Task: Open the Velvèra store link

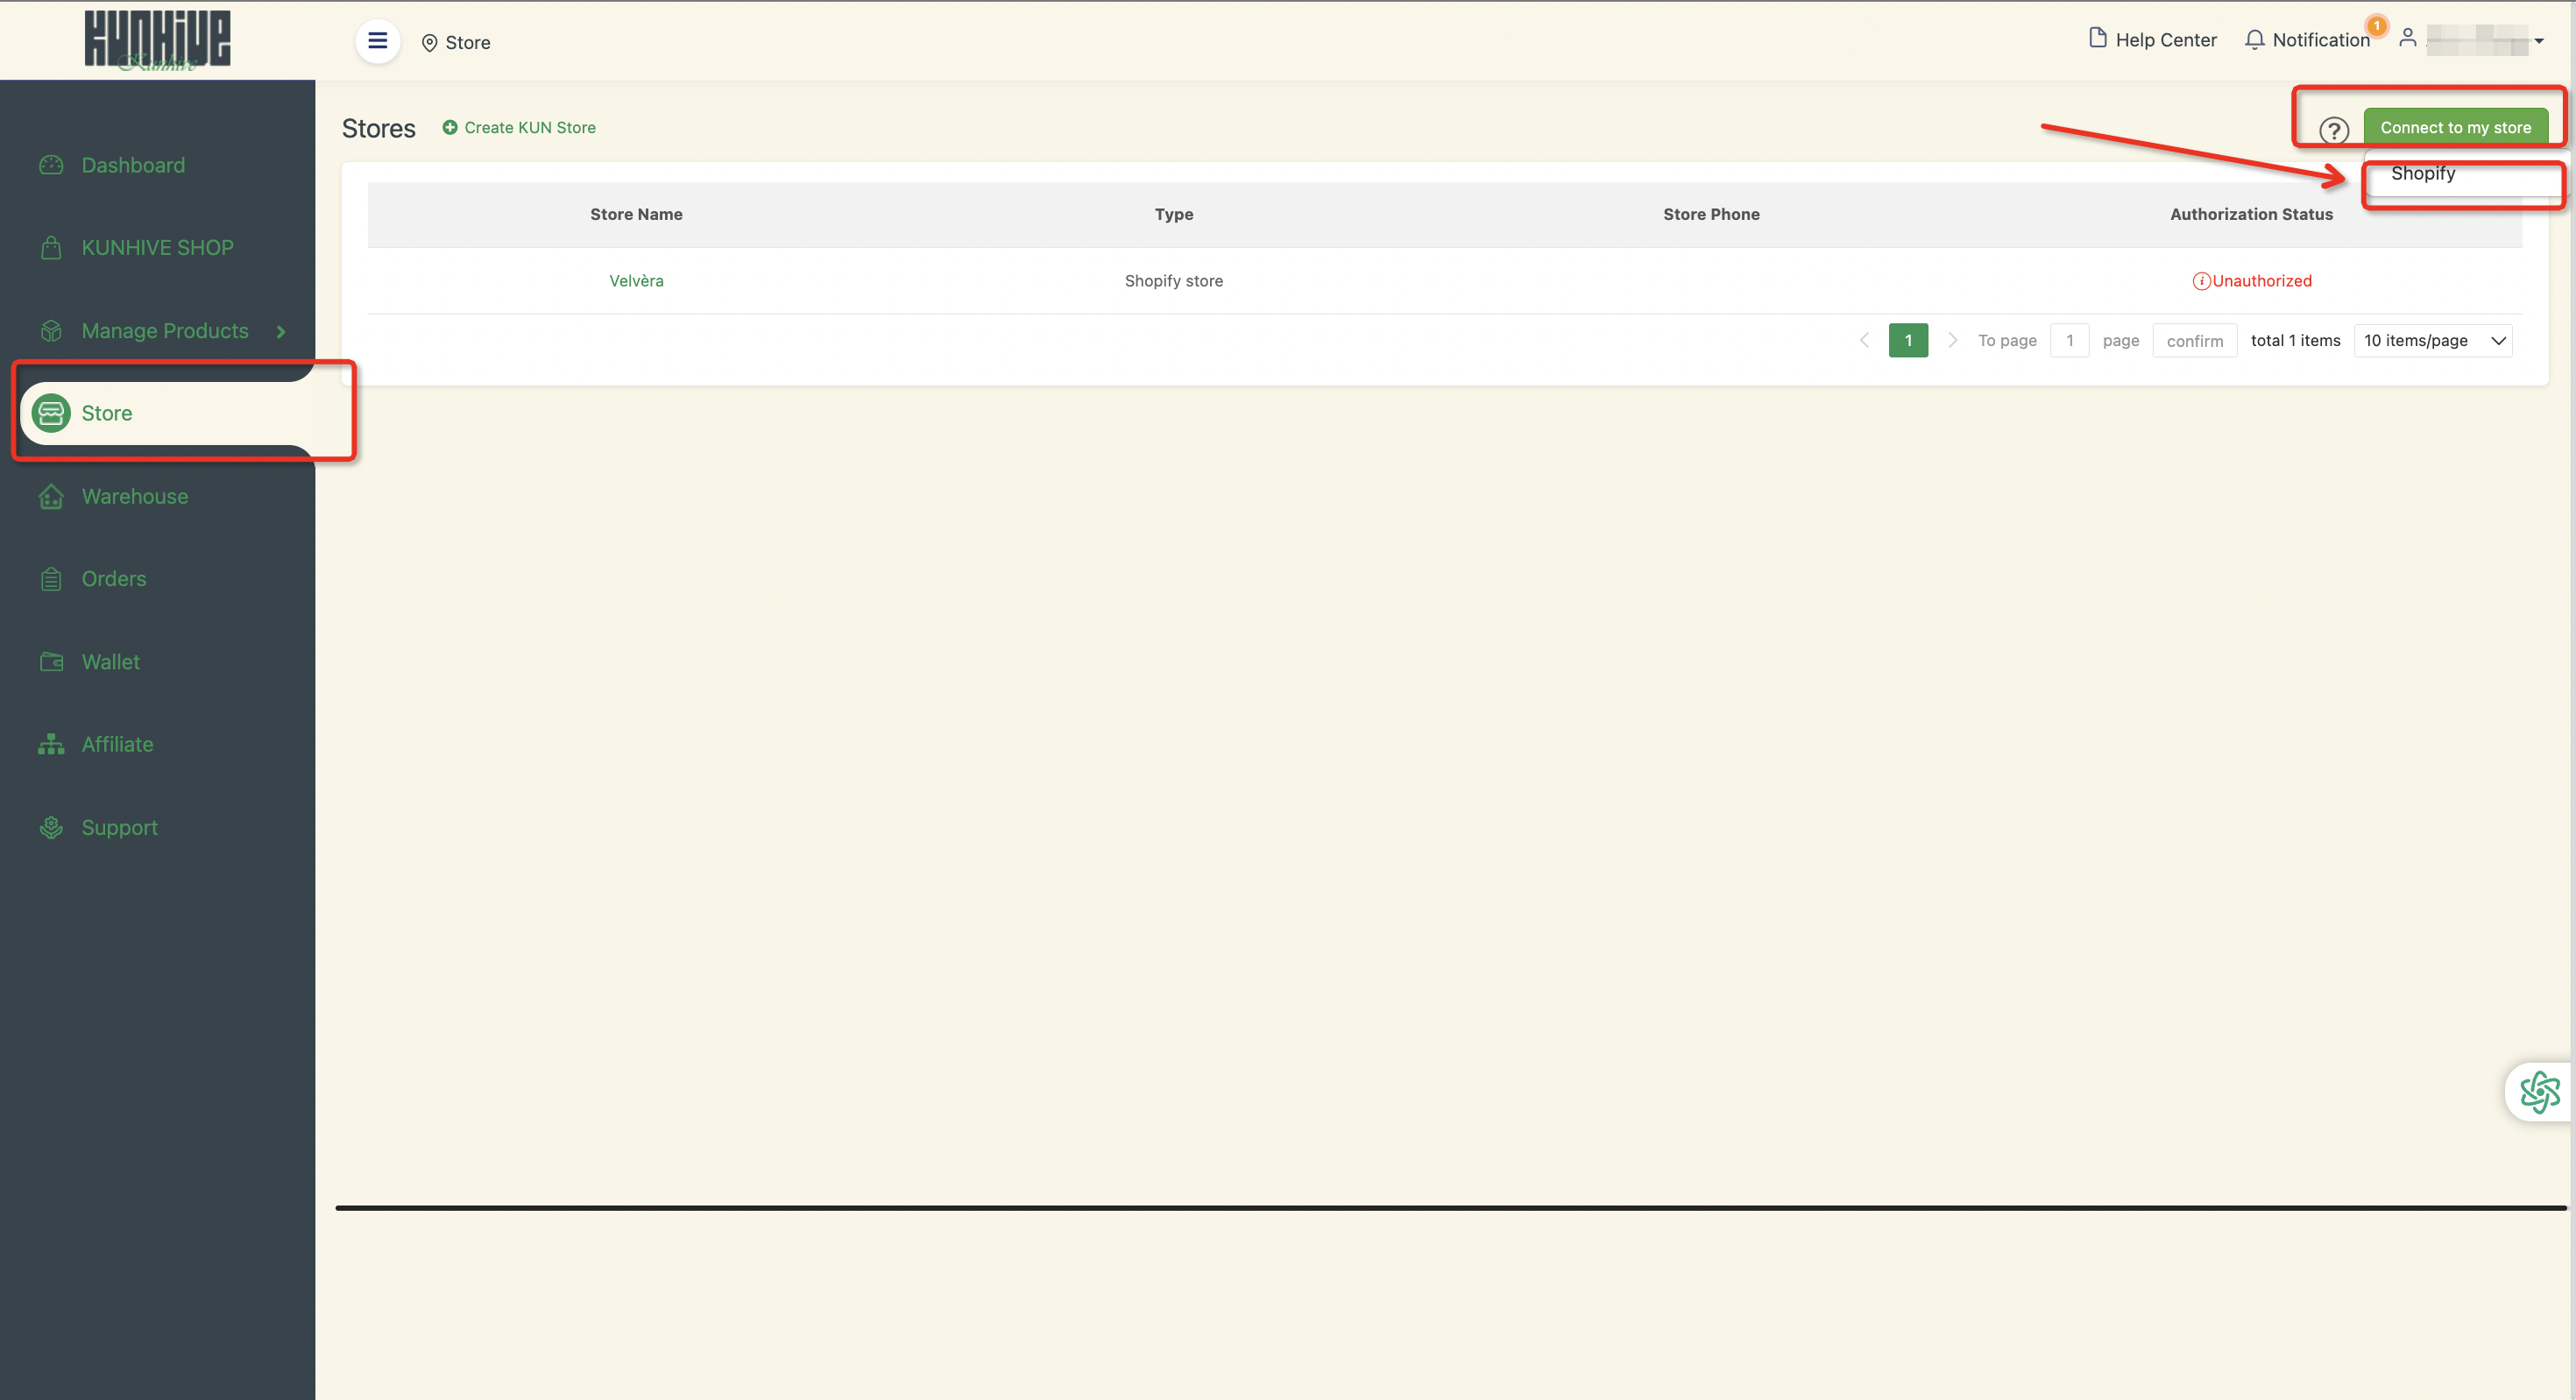Action: (636, 281)
